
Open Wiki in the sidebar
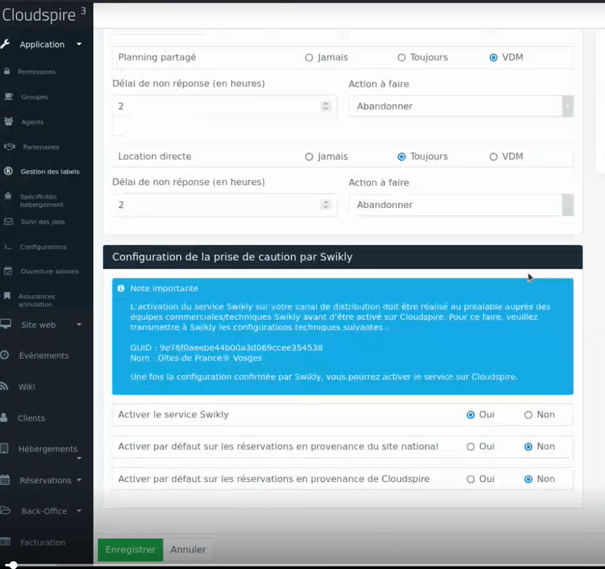27,387
